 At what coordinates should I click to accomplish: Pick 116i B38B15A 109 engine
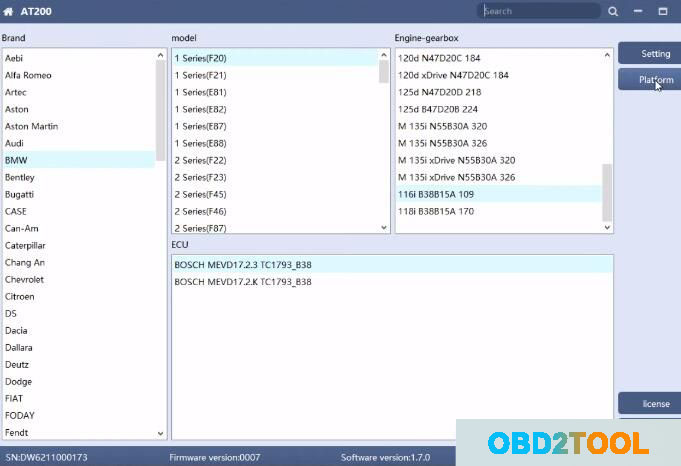(499, 194)
